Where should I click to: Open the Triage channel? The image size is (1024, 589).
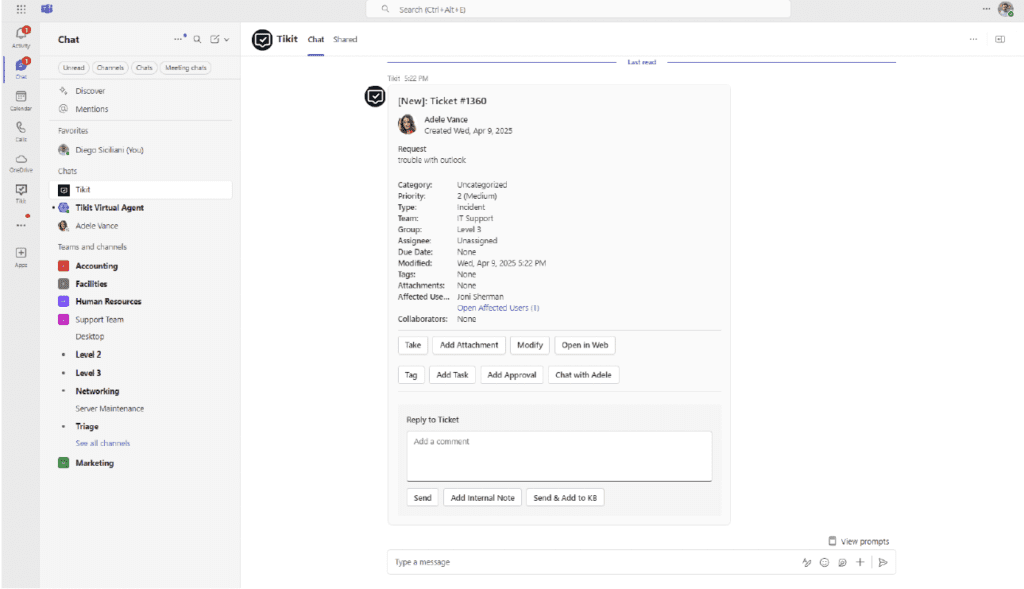coord(87,426)
